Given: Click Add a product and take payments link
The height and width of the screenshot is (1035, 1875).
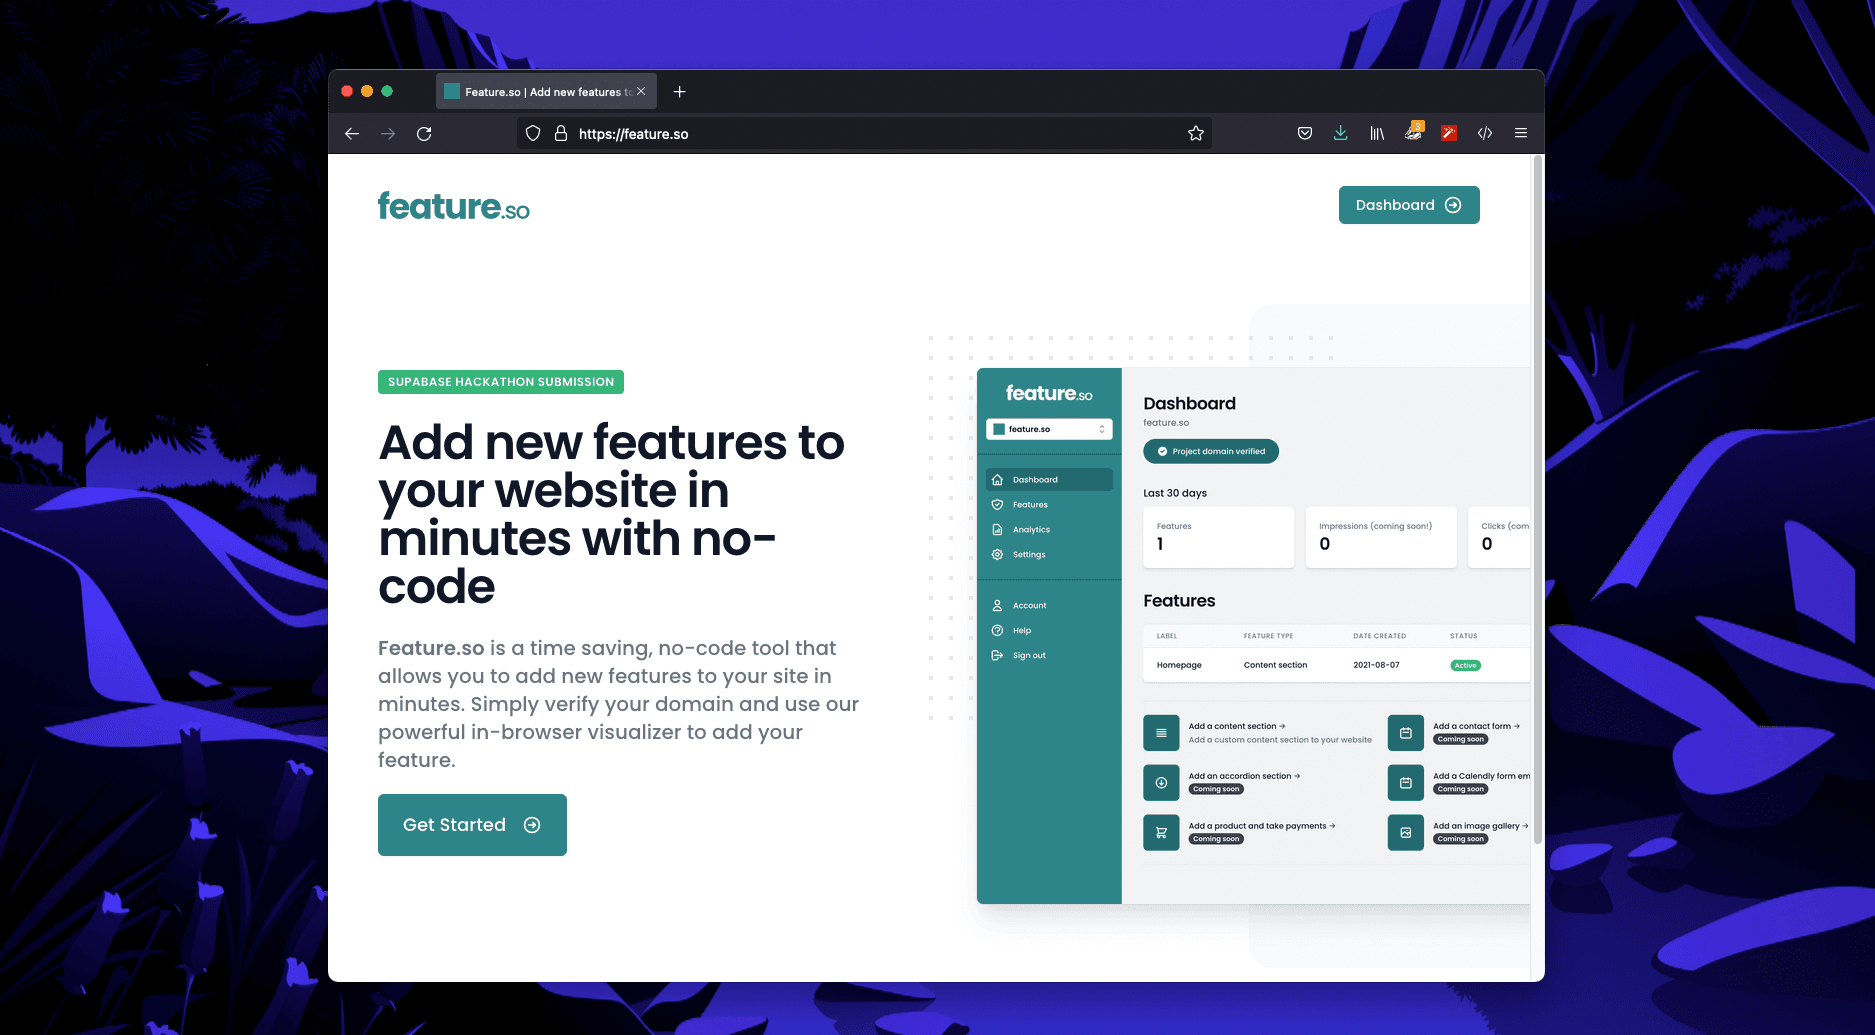Looking at the screenshot, I should click(1262, 826).
